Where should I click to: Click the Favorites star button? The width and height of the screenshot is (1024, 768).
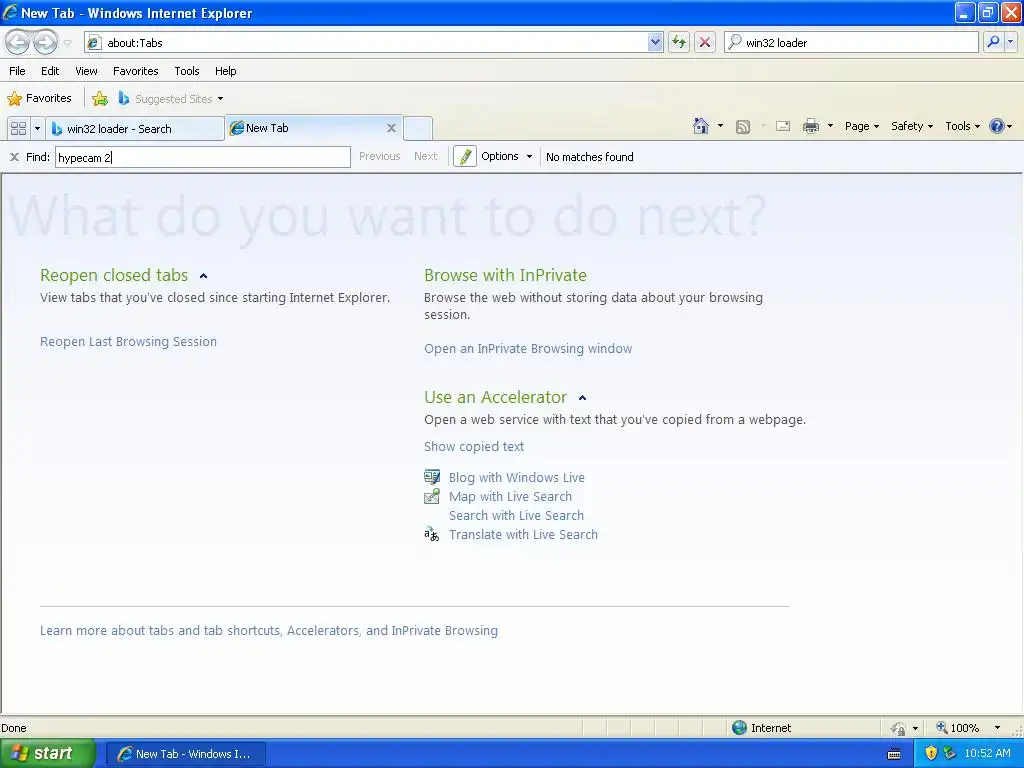pyautogui.click(x=40, y=99)
